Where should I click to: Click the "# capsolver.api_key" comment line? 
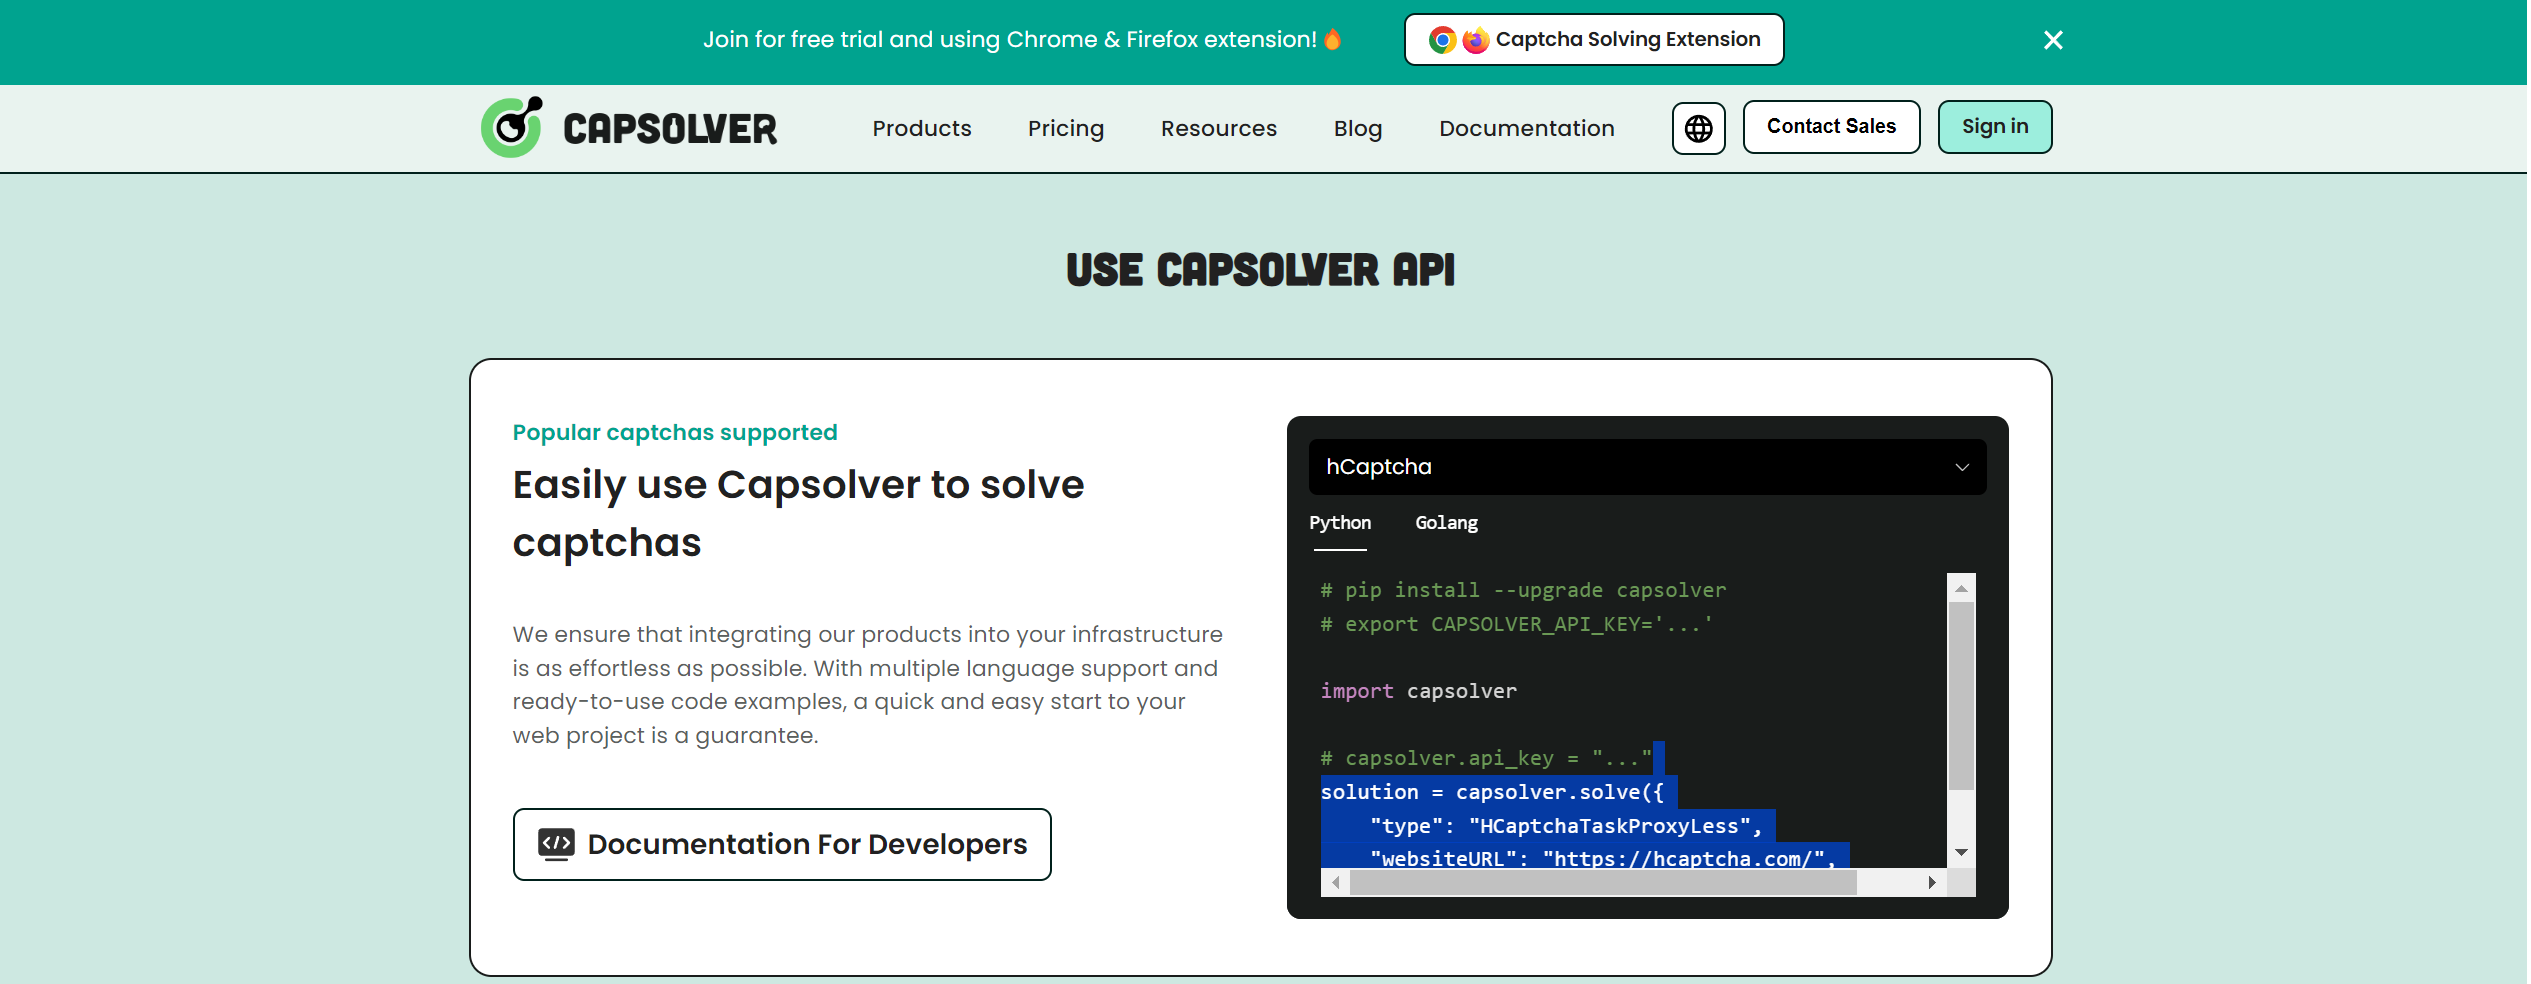click(x=1486, y=758)
